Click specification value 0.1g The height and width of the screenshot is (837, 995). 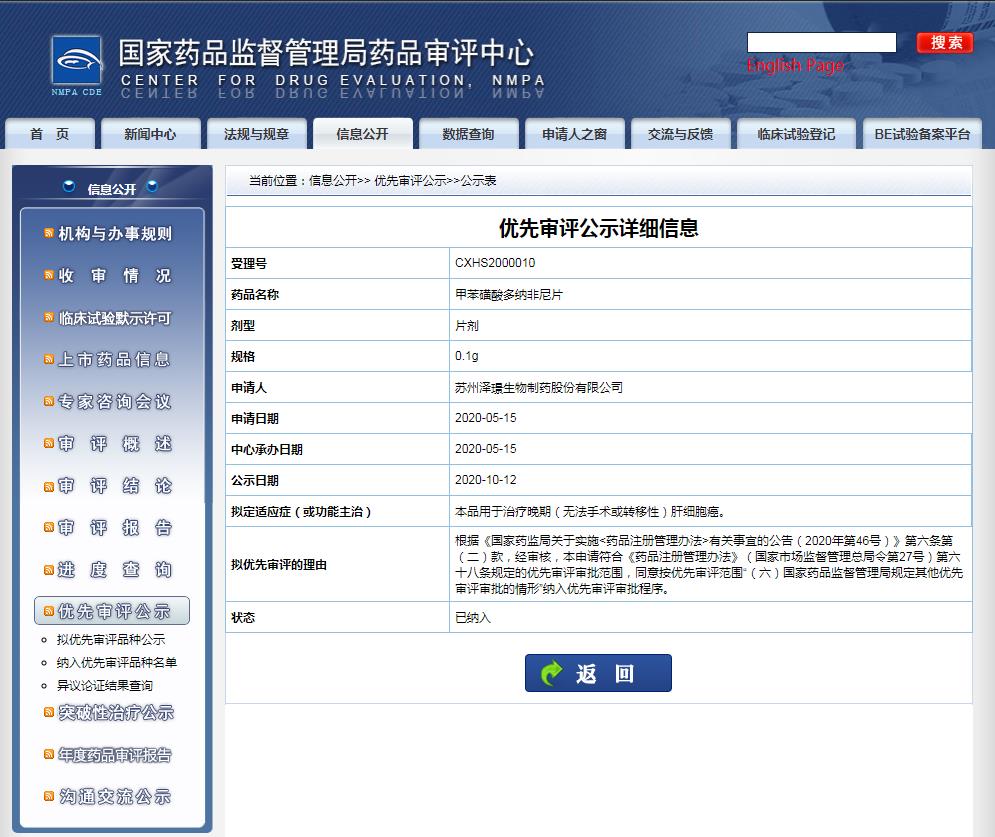(466, 356)
